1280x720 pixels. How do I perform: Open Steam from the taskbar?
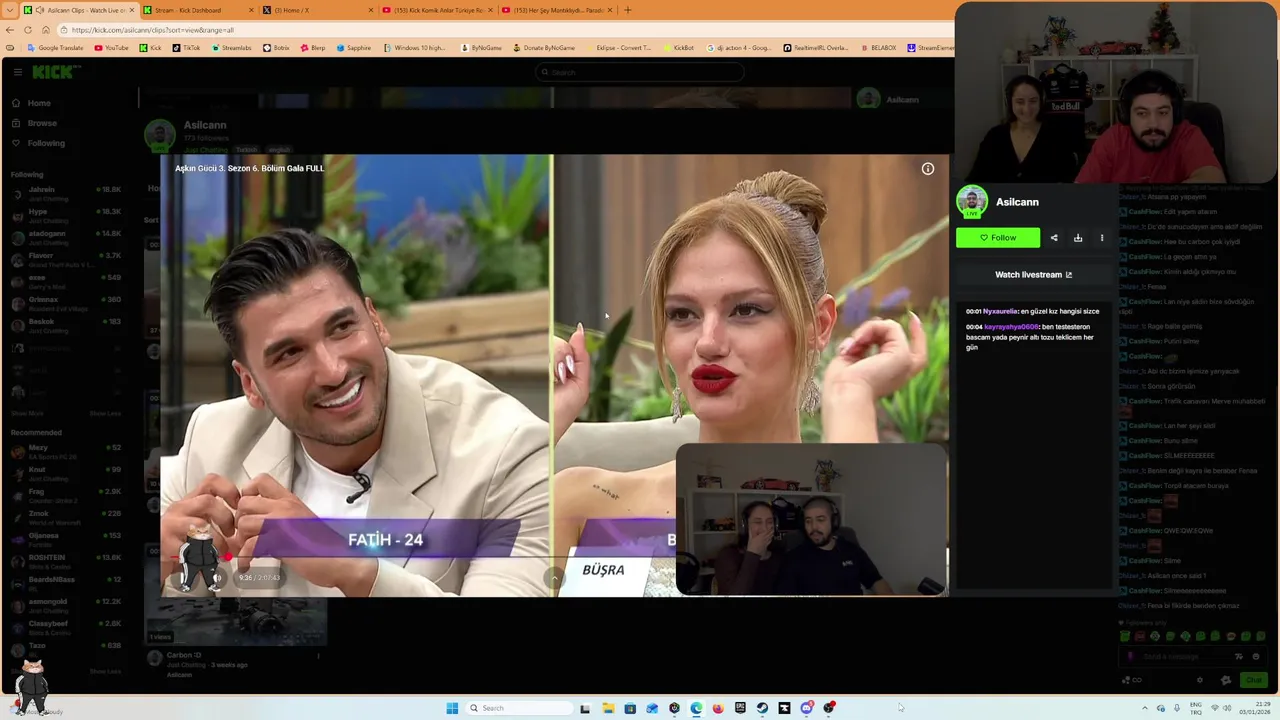pyautogui.click(x=762, y=708)
